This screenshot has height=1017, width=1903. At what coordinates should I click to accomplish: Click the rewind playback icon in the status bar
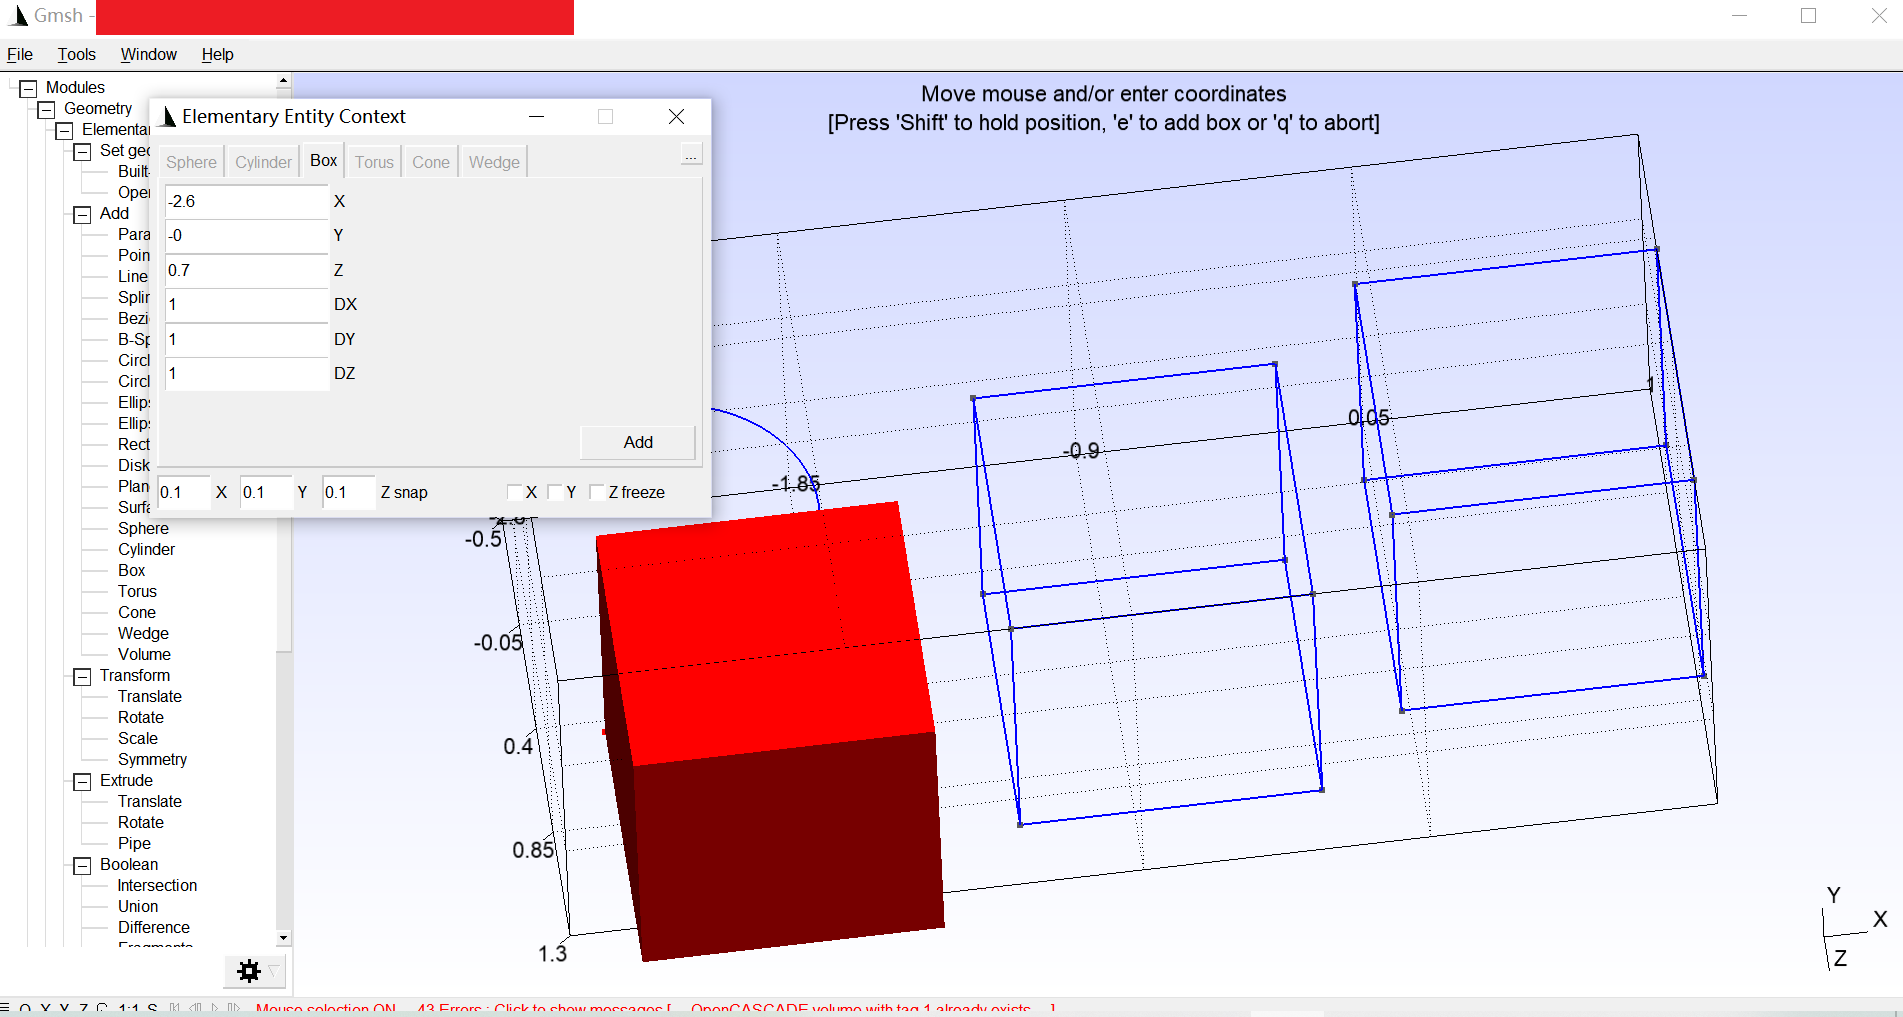click(174, 1008)
